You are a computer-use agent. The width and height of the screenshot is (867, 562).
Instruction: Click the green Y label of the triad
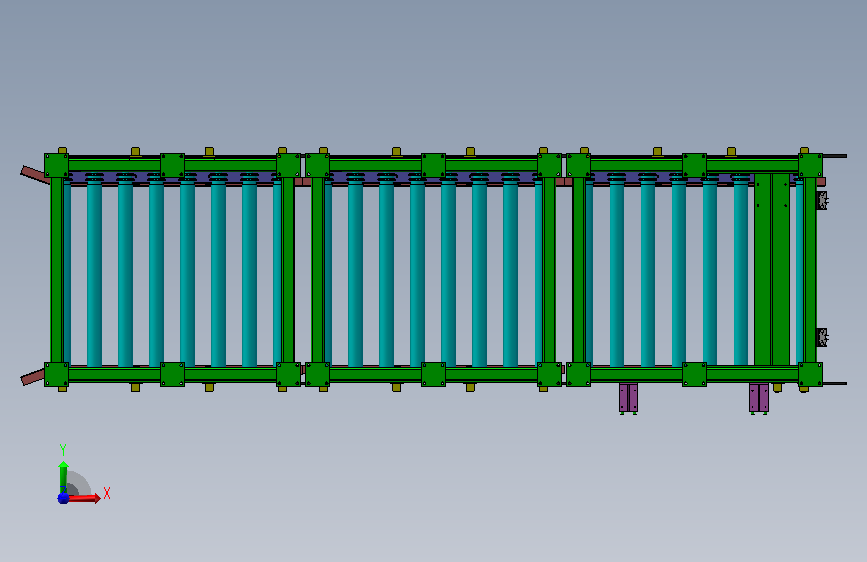coord(63,450)
